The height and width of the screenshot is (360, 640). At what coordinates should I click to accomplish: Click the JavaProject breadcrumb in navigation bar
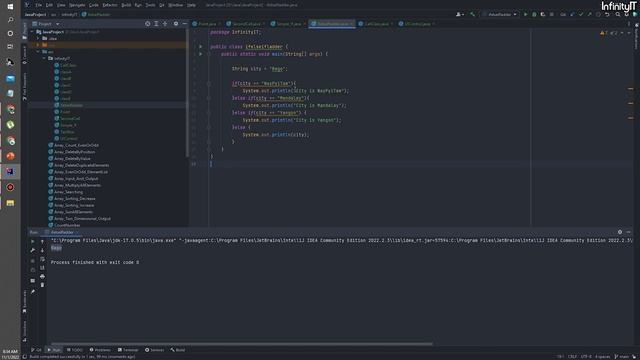pos(35,14)
